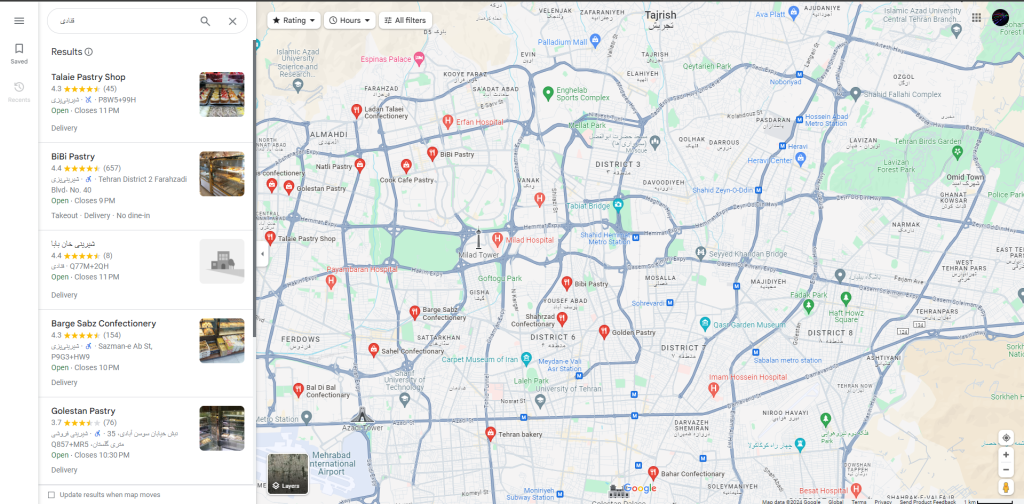Select the Azadi Tower landmark icon
Image resolution: width=1024 pixels, height=504 pixels.
tap(360, 415)
